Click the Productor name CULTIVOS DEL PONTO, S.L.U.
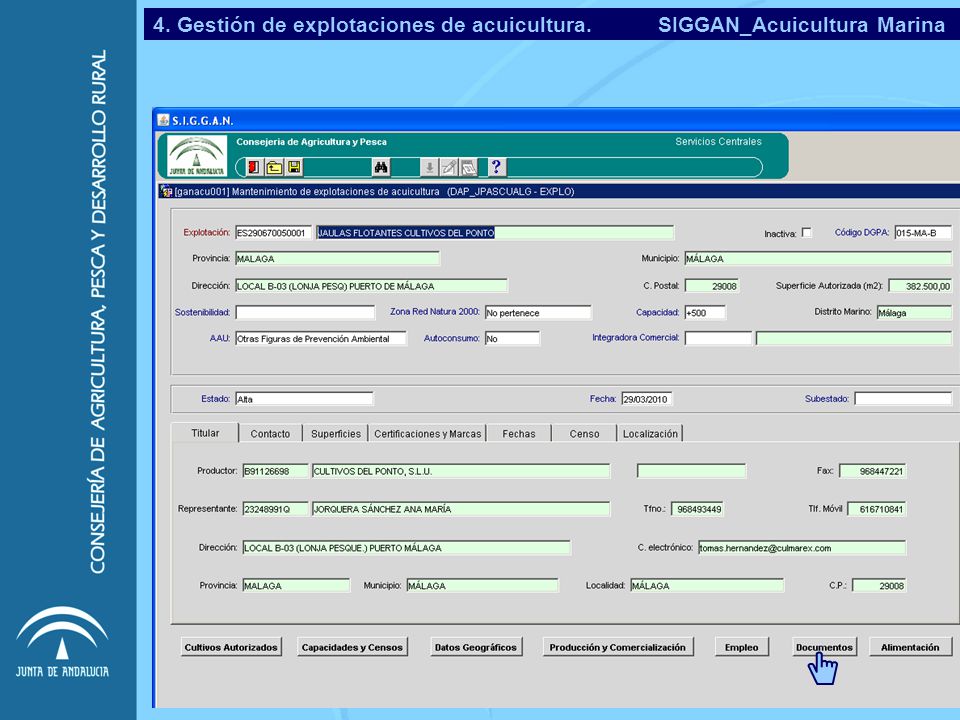Viewport: 960px width, 720px height. click(461, 471)
